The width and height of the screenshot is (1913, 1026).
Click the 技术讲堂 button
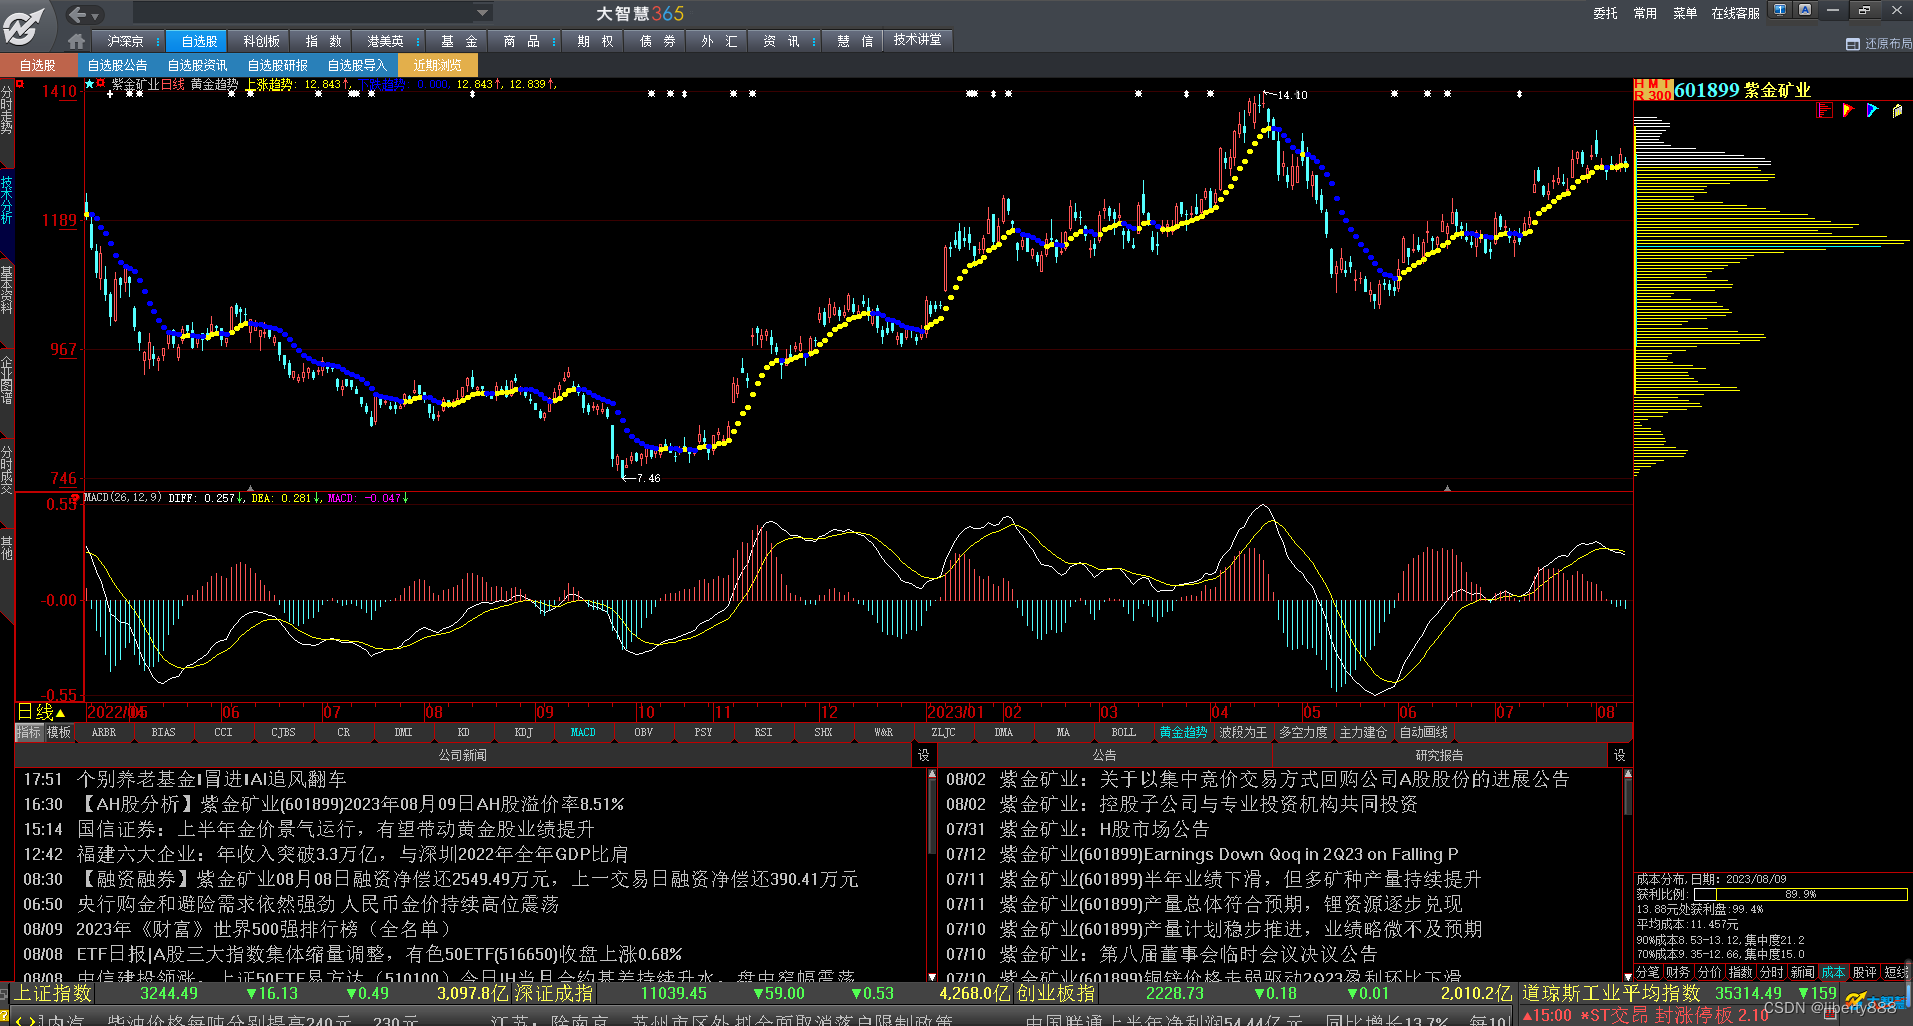[917, 40]
